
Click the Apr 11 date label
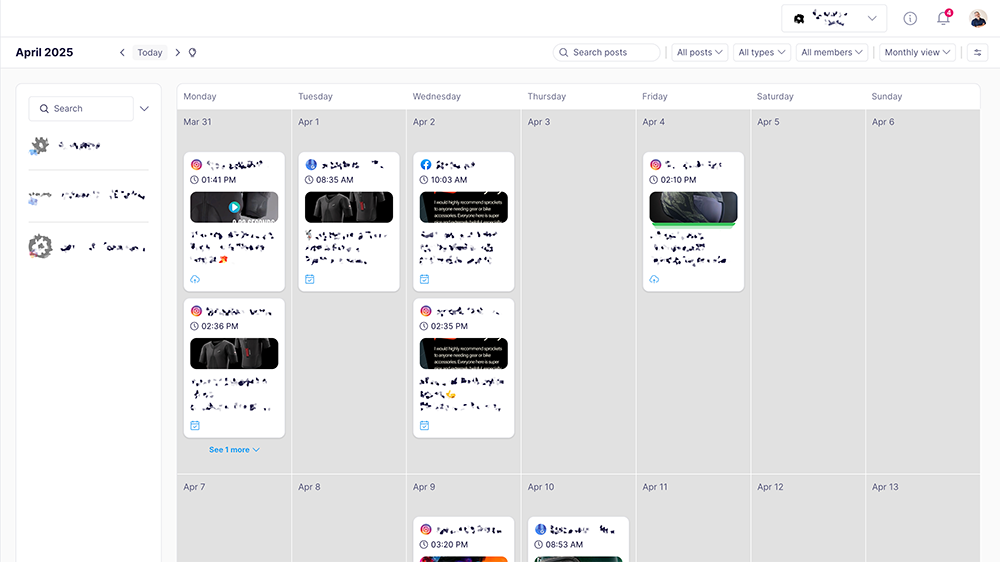[x=655, y=487]
